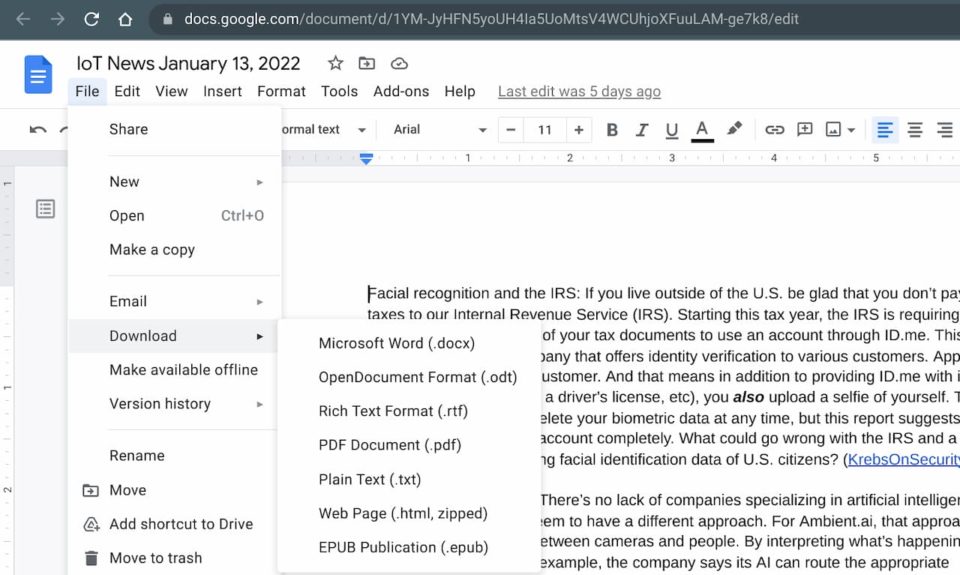Open 'Last edit was 5 days ago' link
Image resolution: width=960 pixels, height=575 pixels.
tap(579, 91)
